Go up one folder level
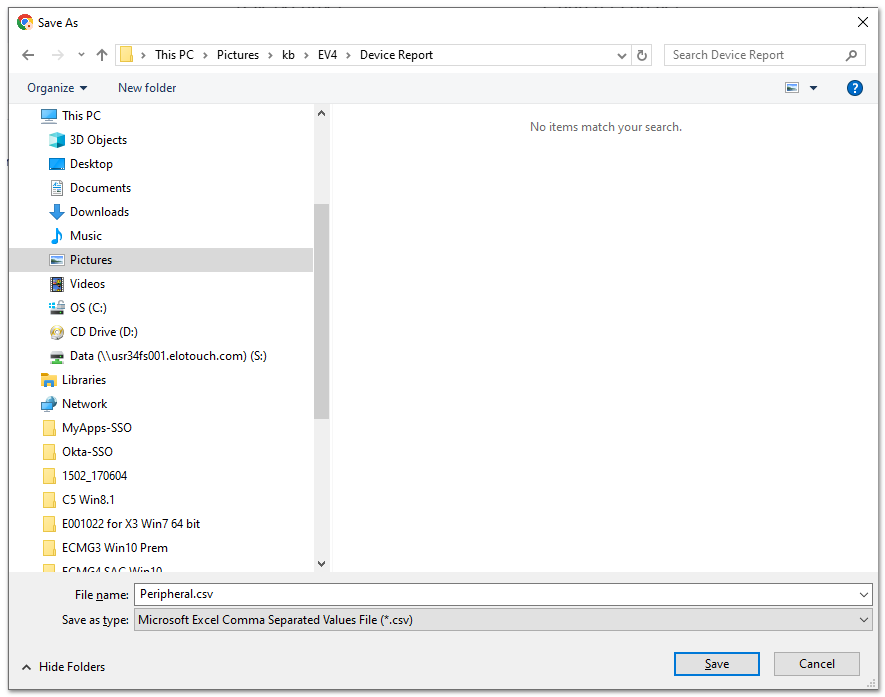Viewport: 885px width, 697px height. pos(102,55)
